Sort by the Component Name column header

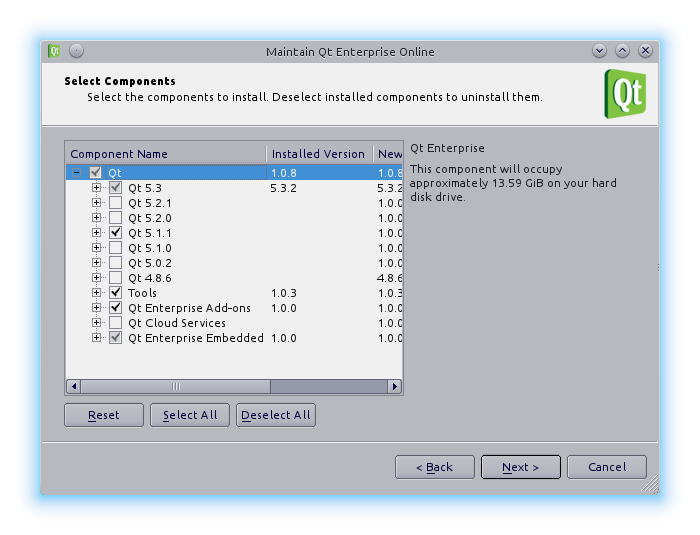tap(165, 154)
